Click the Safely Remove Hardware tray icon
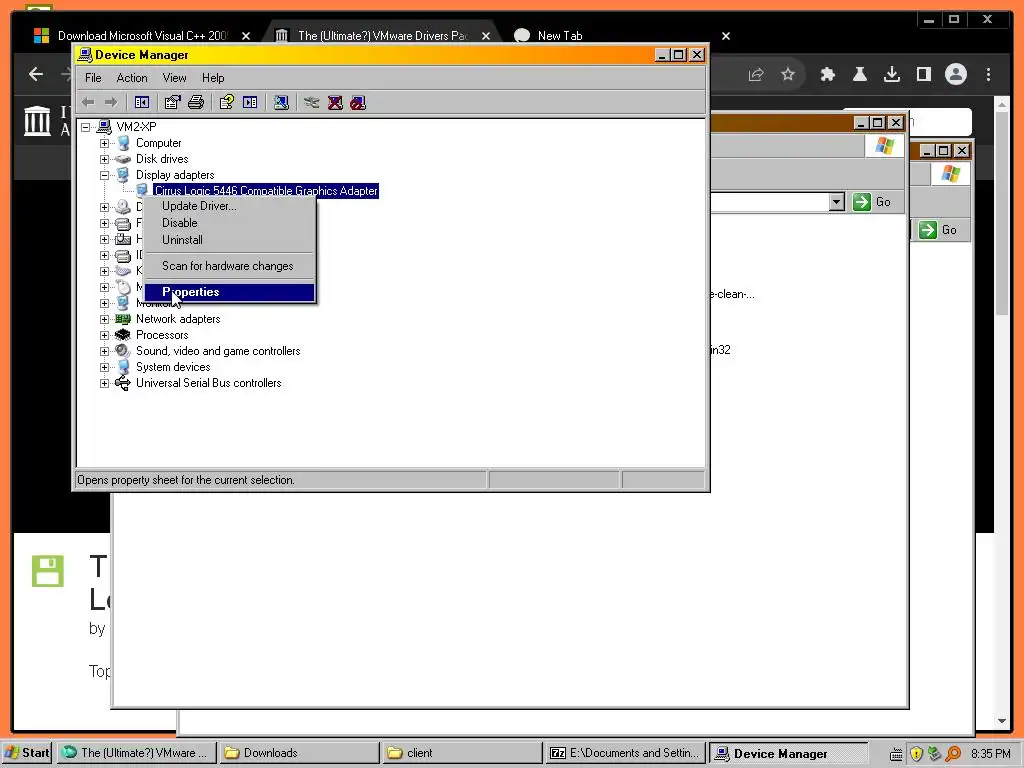 point(935,754)
